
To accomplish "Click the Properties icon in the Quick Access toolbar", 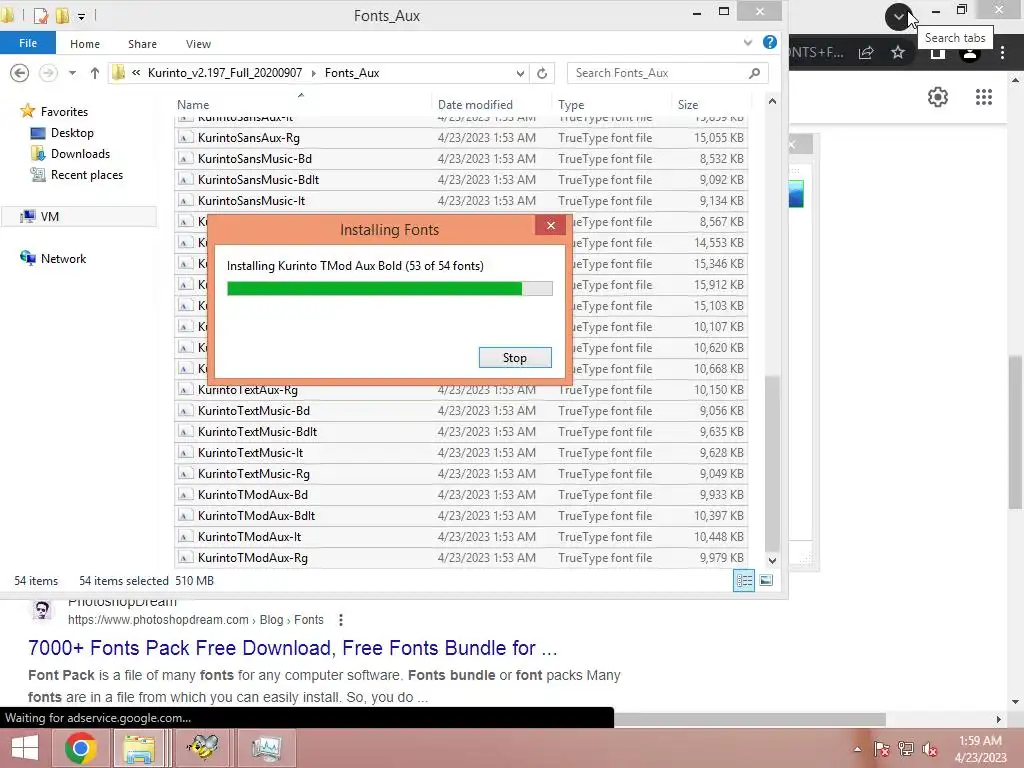I will 40,14.
